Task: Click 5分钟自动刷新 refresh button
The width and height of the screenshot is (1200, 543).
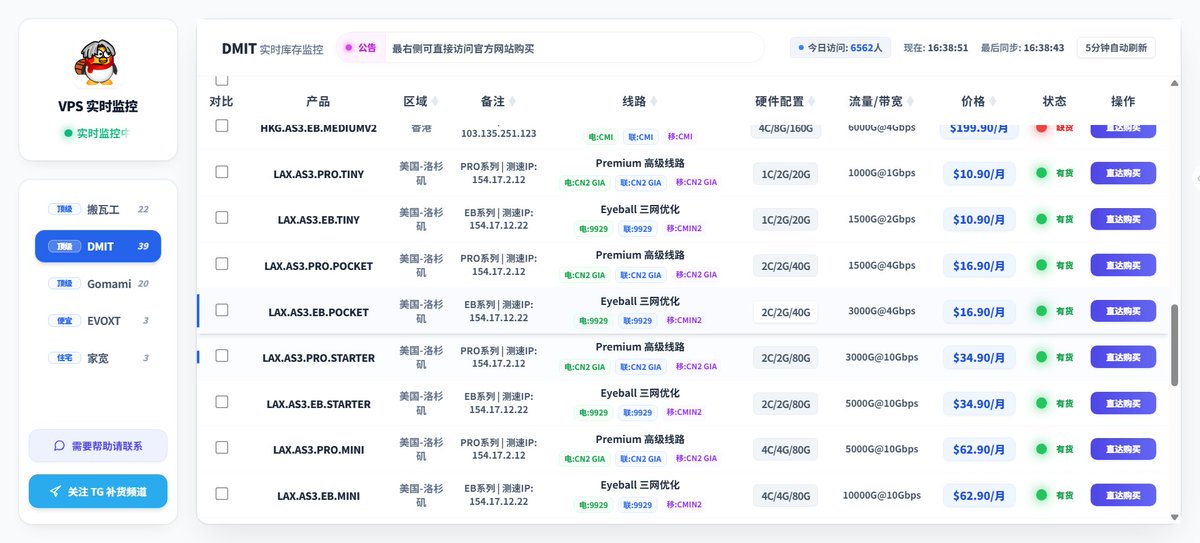Action: click(1116, 48)
